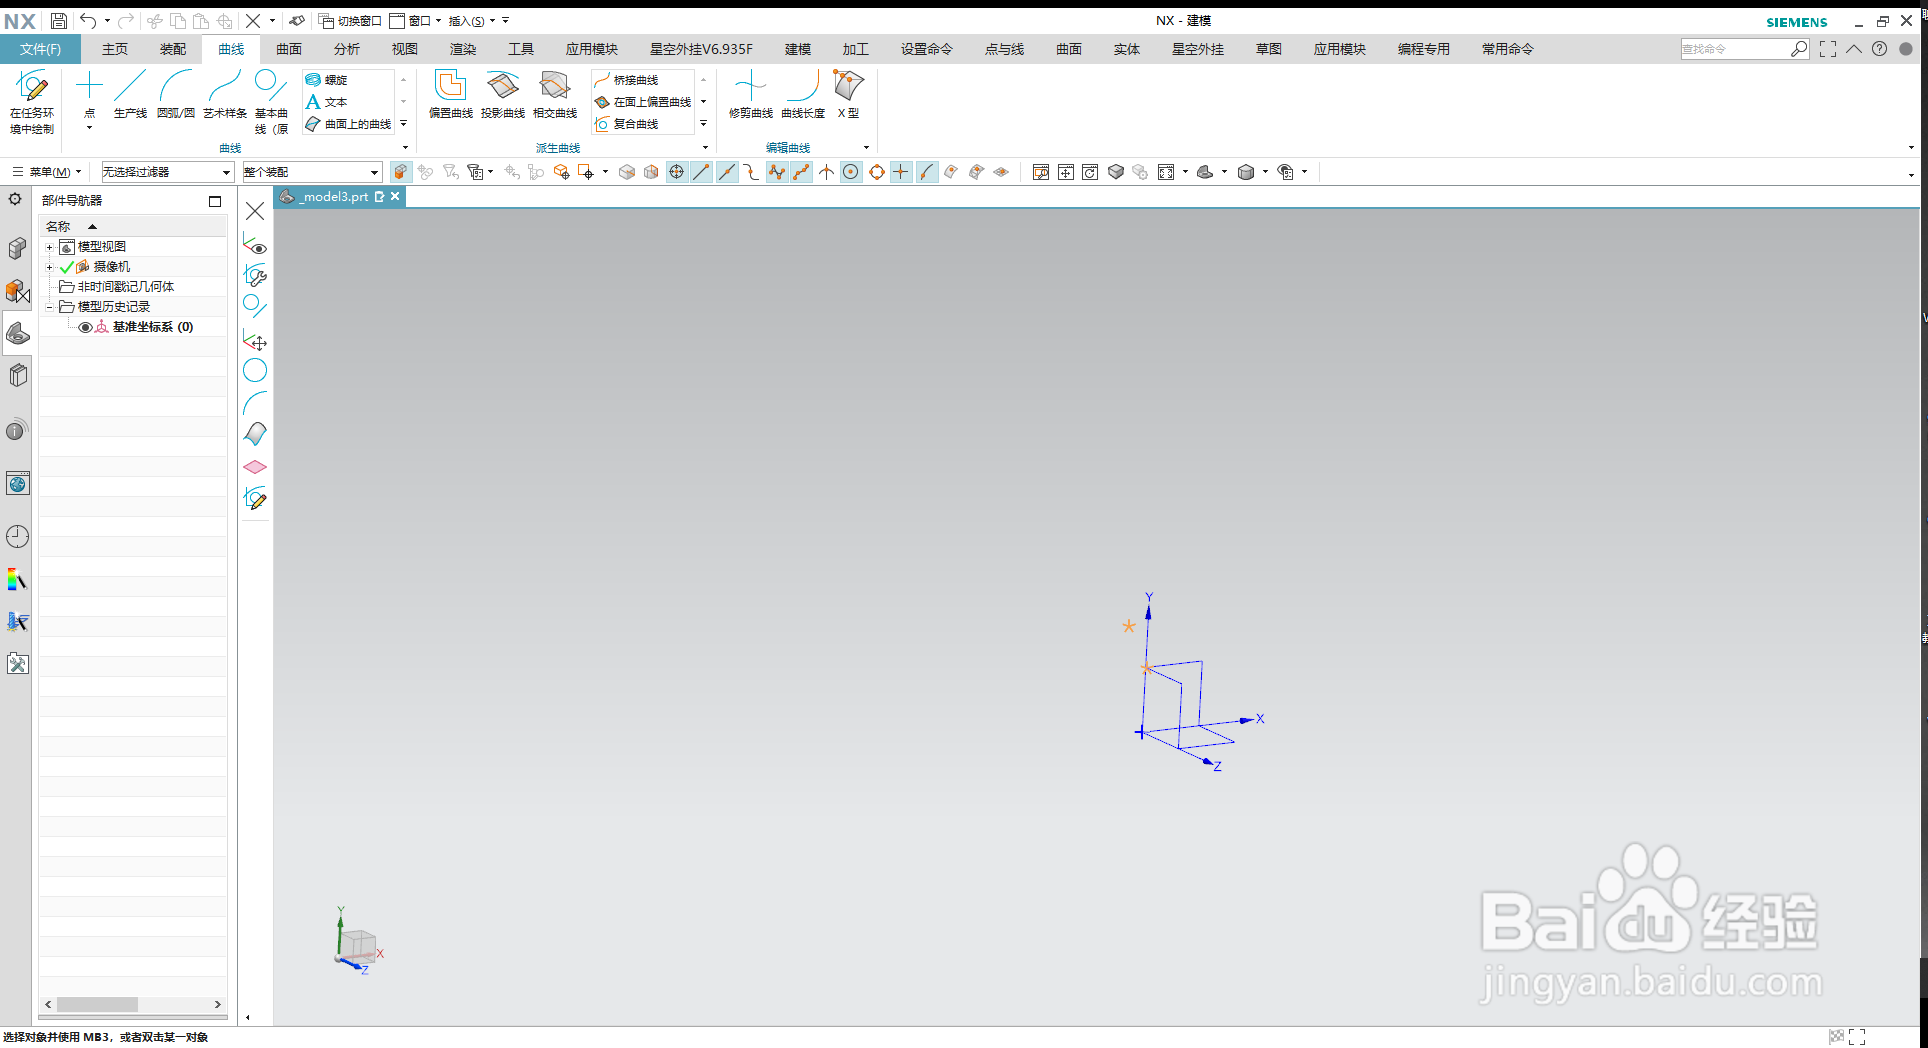Select the Studio Spline (艺术样条) tool
This screenshot has height=1048, width=1928.
pyautogui.click(x=225, y=95)
